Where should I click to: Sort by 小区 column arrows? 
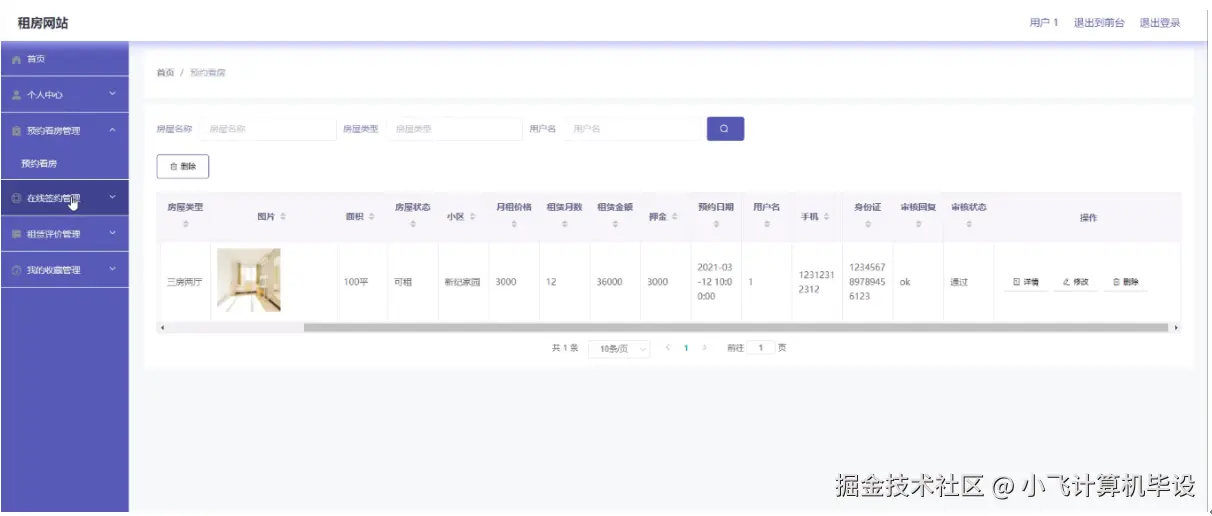click(471, 216)
